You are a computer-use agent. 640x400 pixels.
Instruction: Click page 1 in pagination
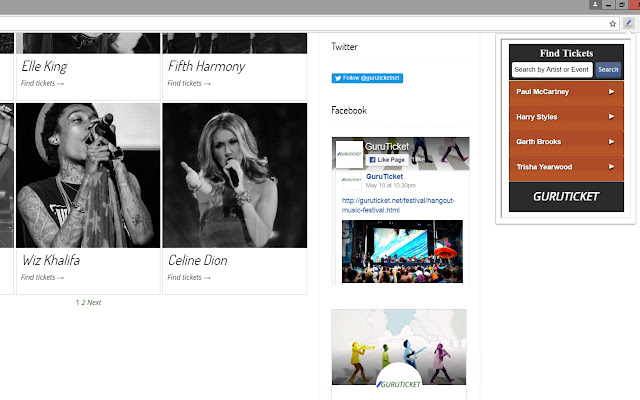tap(78, 302)
